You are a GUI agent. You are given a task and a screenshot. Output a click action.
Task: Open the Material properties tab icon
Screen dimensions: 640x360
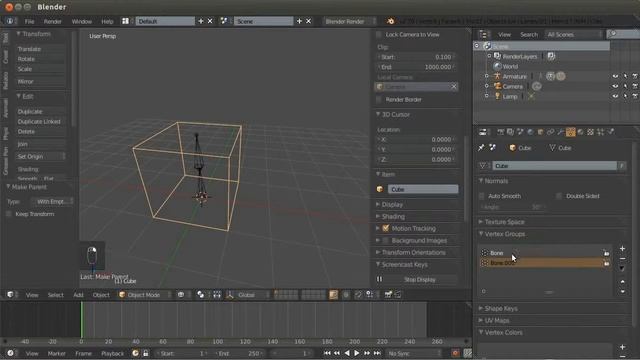[x=580, y=132]
